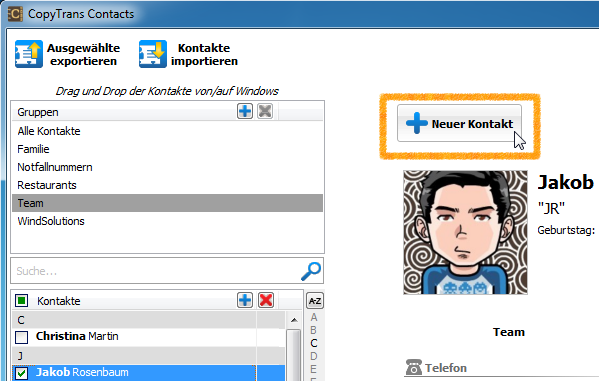
Task: Click the import contacts icon
Action: coord(153,54)
